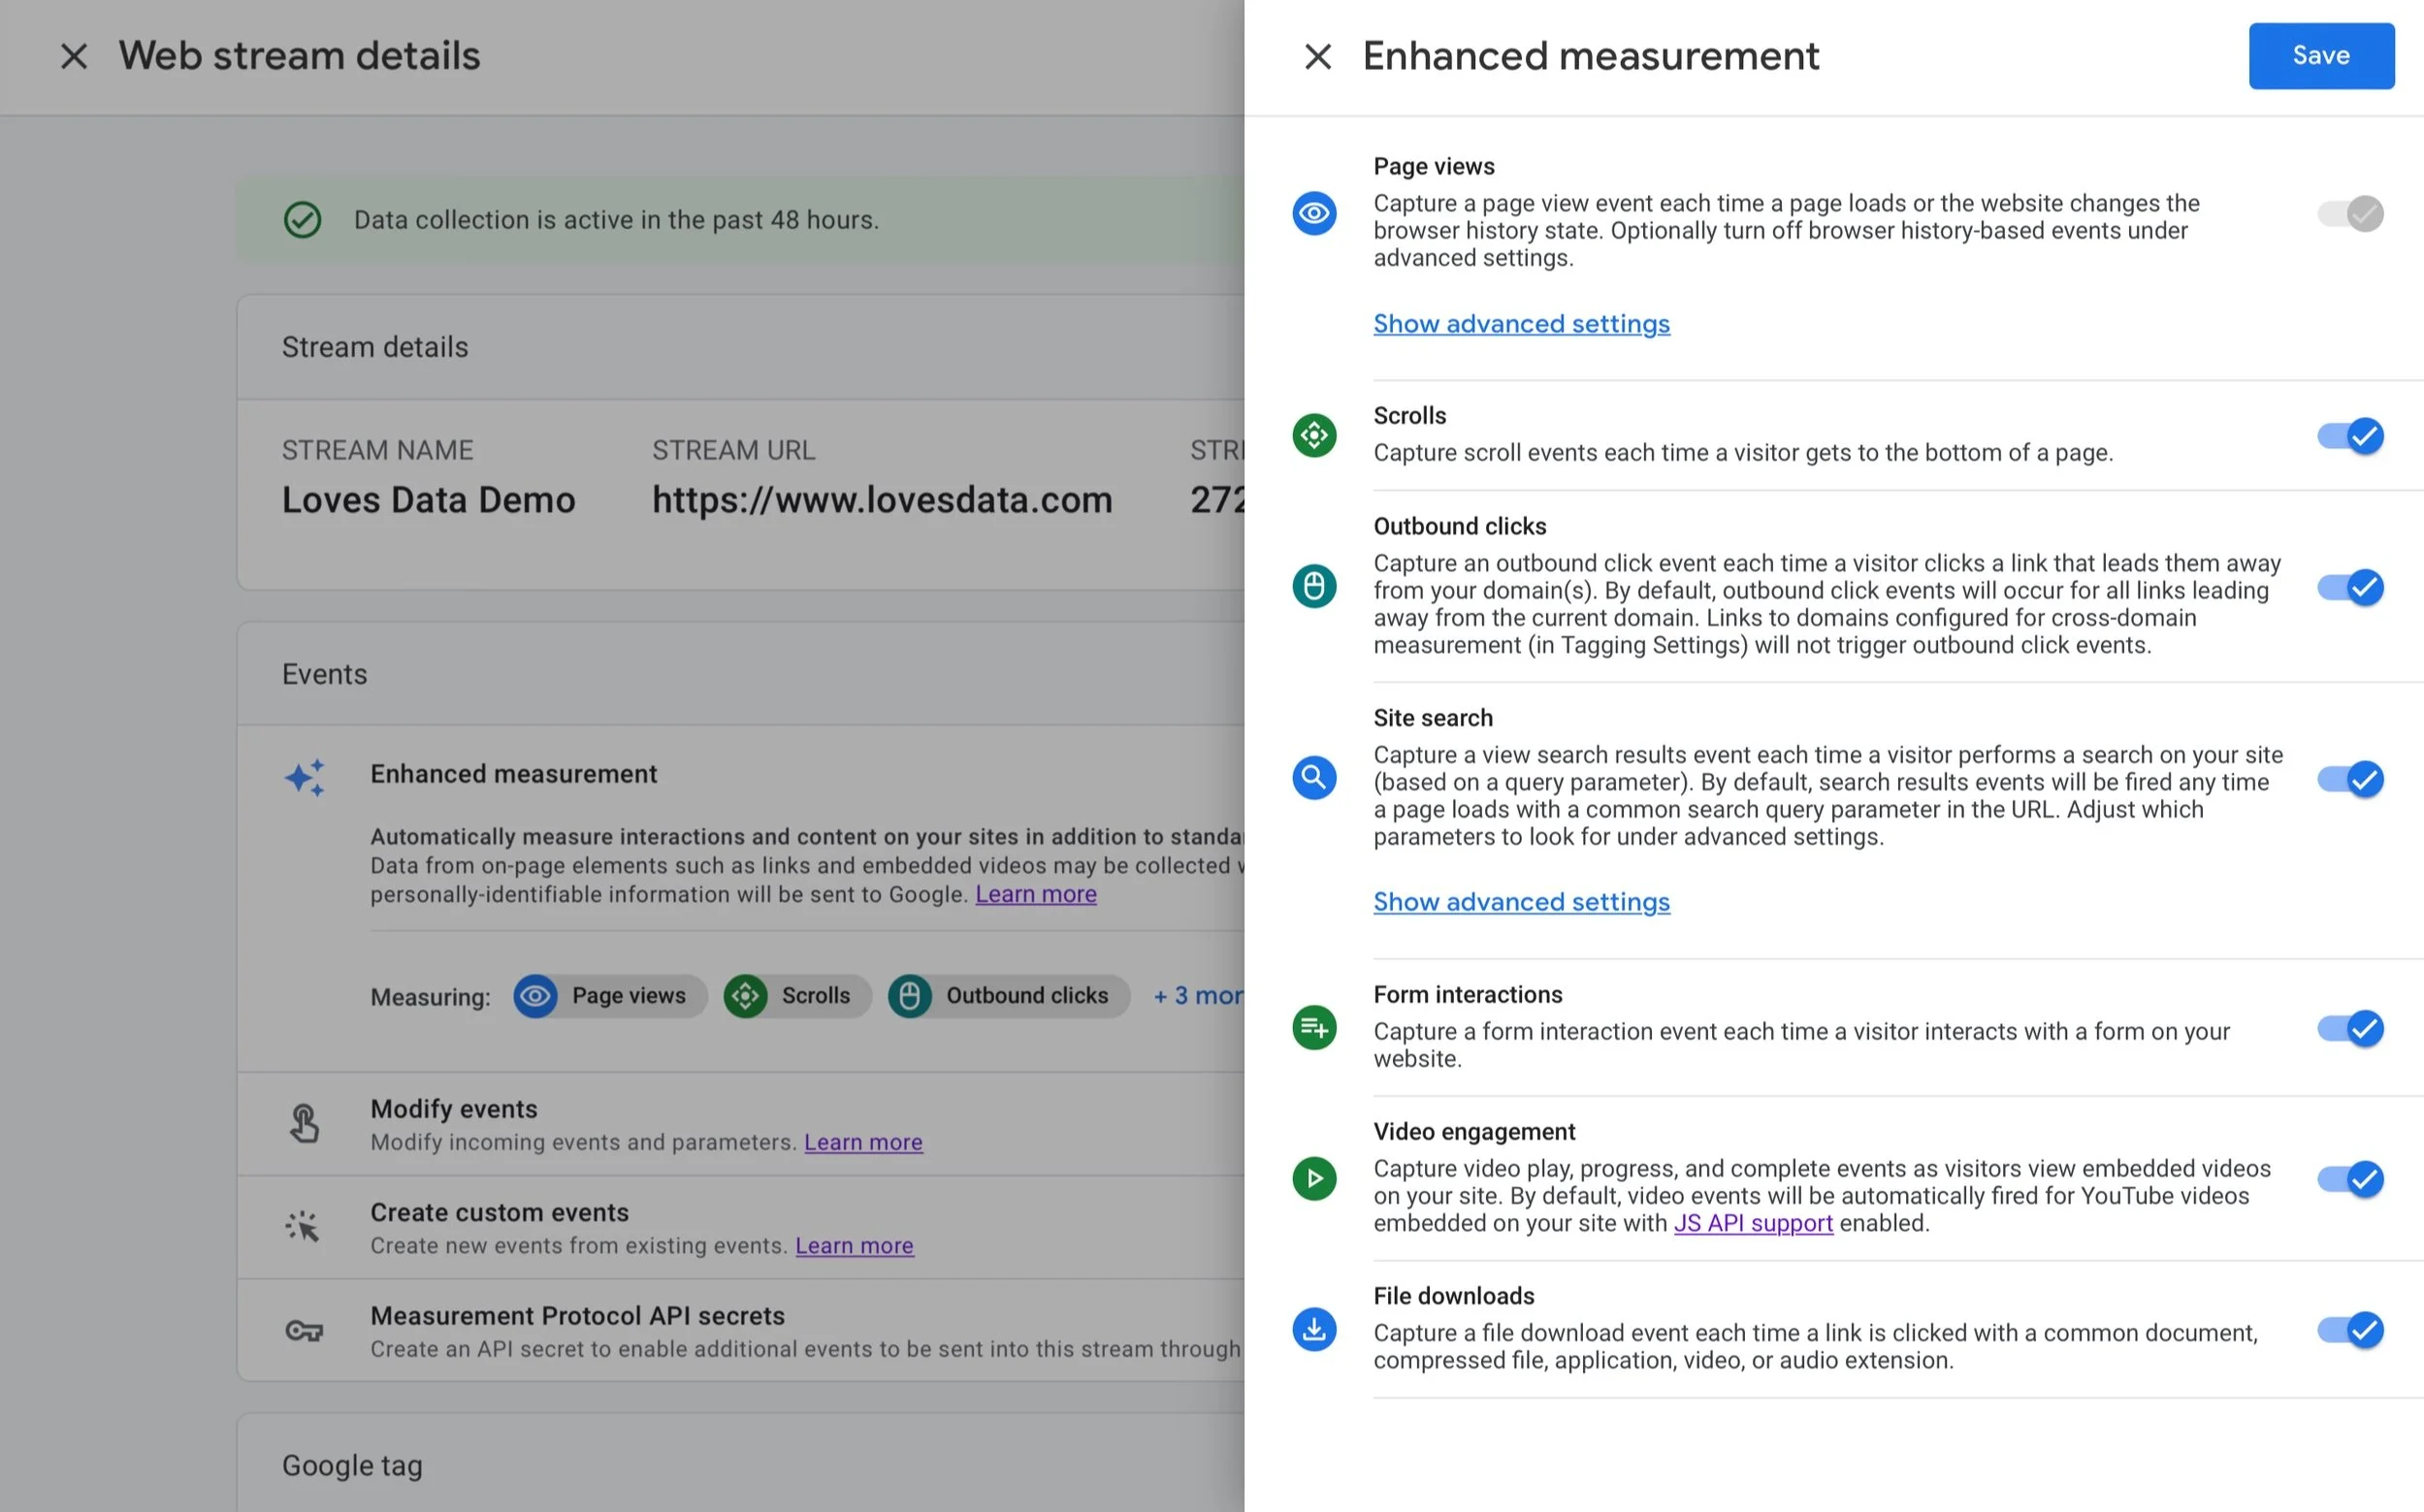Click the Site search magnifier icon
This screenshot has height=1512, width=2424.
tap(1314, 777)
